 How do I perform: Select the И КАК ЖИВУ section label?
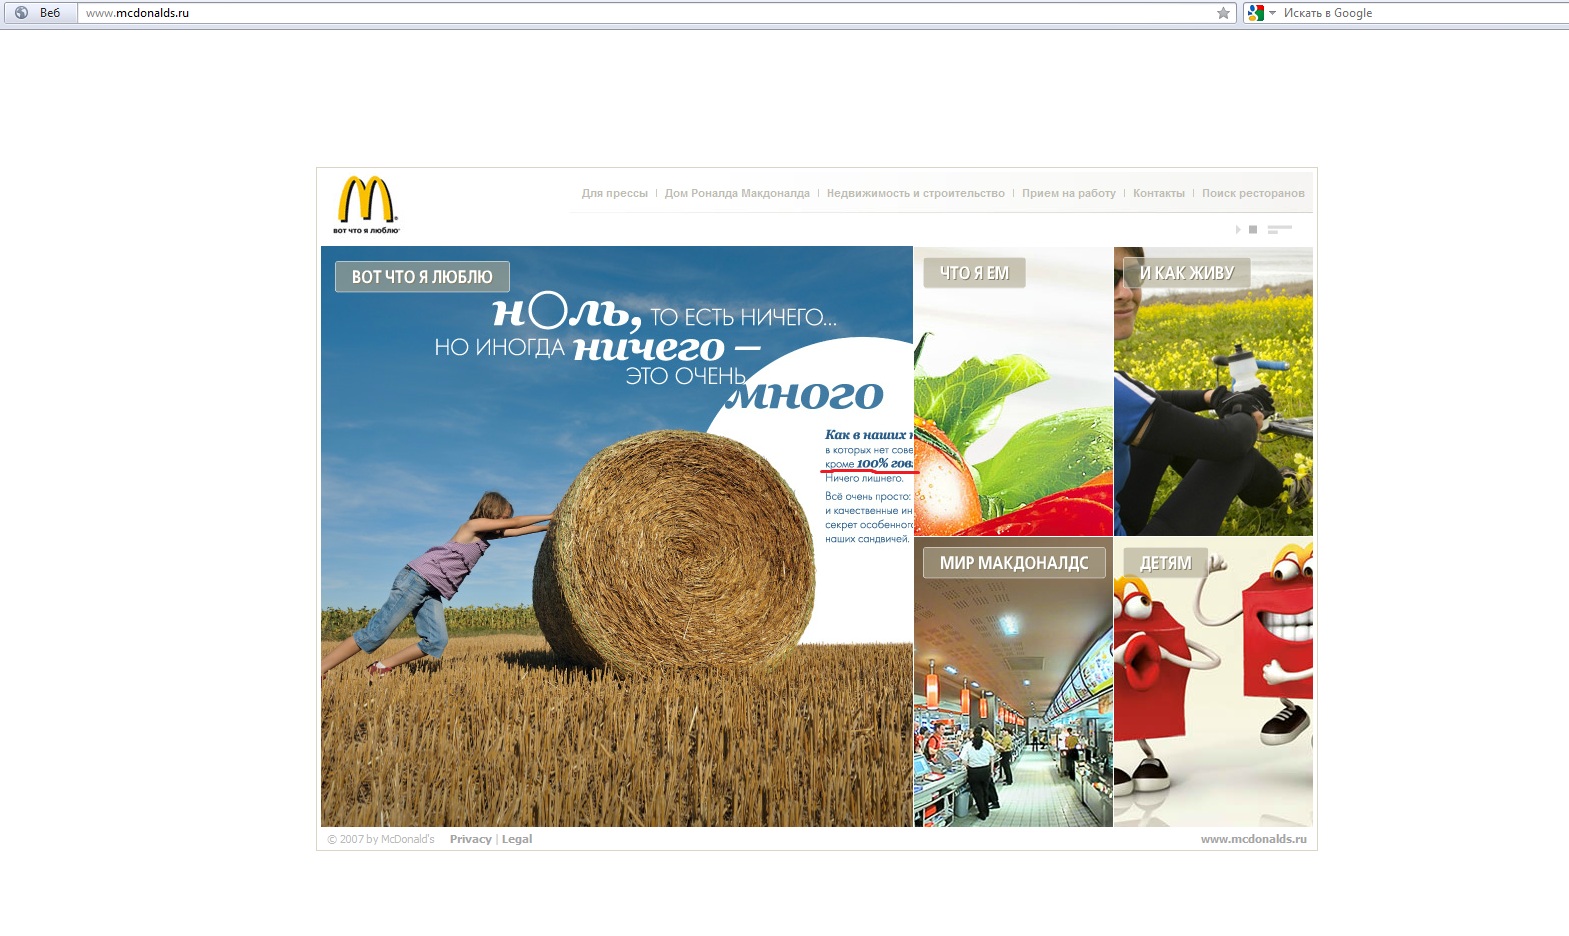pos(1186,273)
